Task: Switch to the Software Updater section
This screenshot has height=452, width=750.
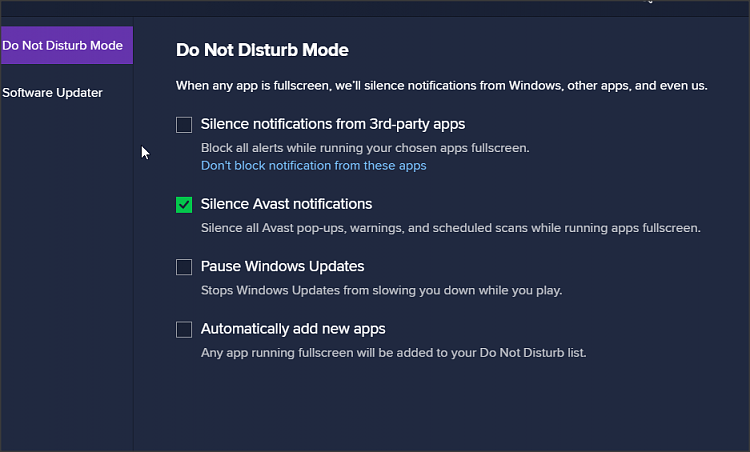Action: [x=53, y=93]
